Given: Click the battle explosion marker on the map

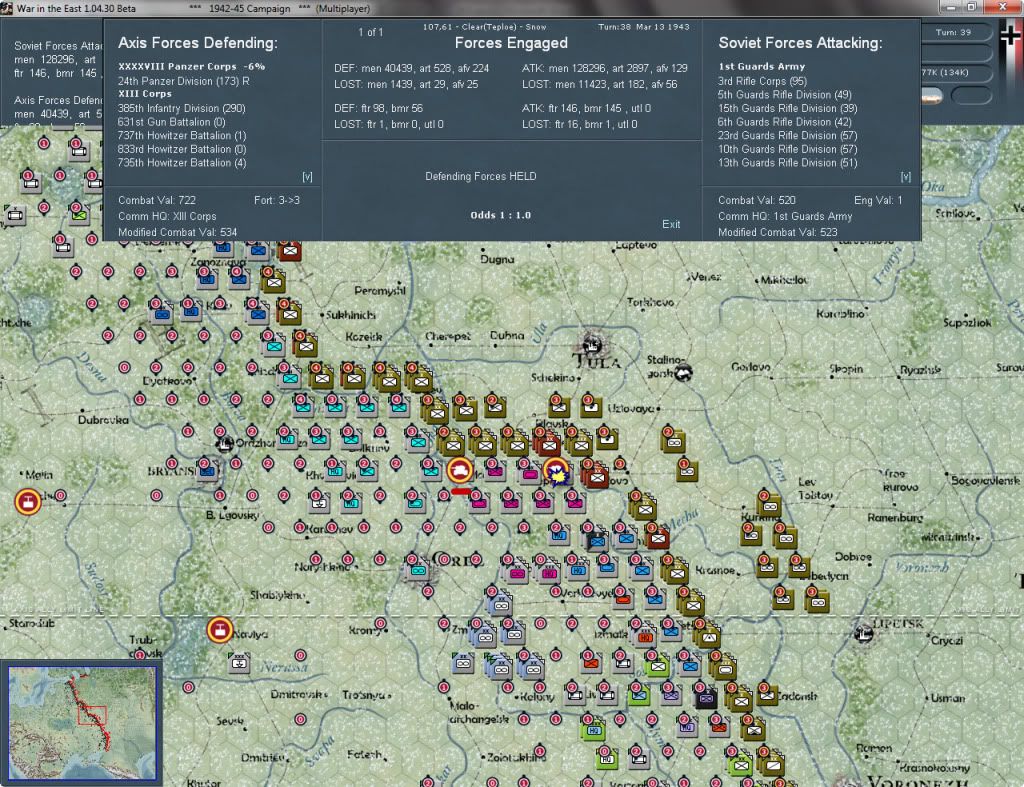Looking at the screenshot, I should (557, 475).
